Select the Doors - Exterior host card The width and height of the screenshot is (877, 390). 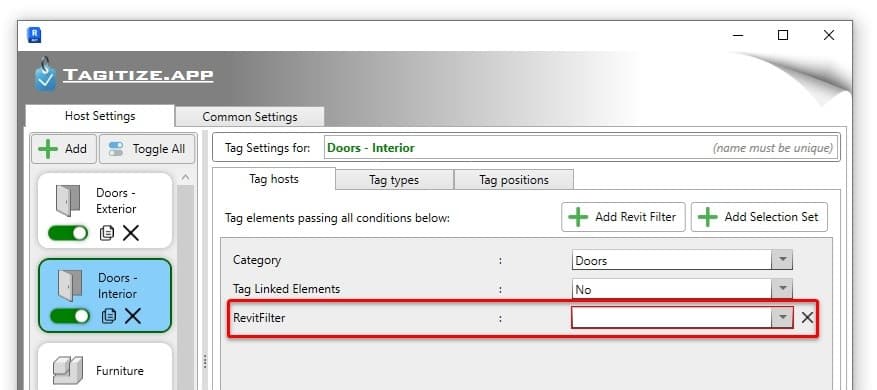(x=105, y=210)
